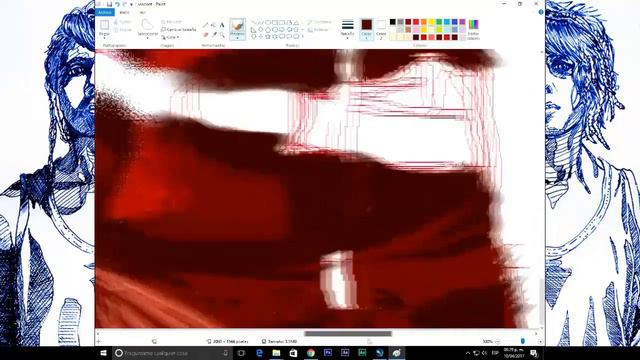Select the curve shape
The width and height of the screenshot is (640, 360).
click(261, 22)
